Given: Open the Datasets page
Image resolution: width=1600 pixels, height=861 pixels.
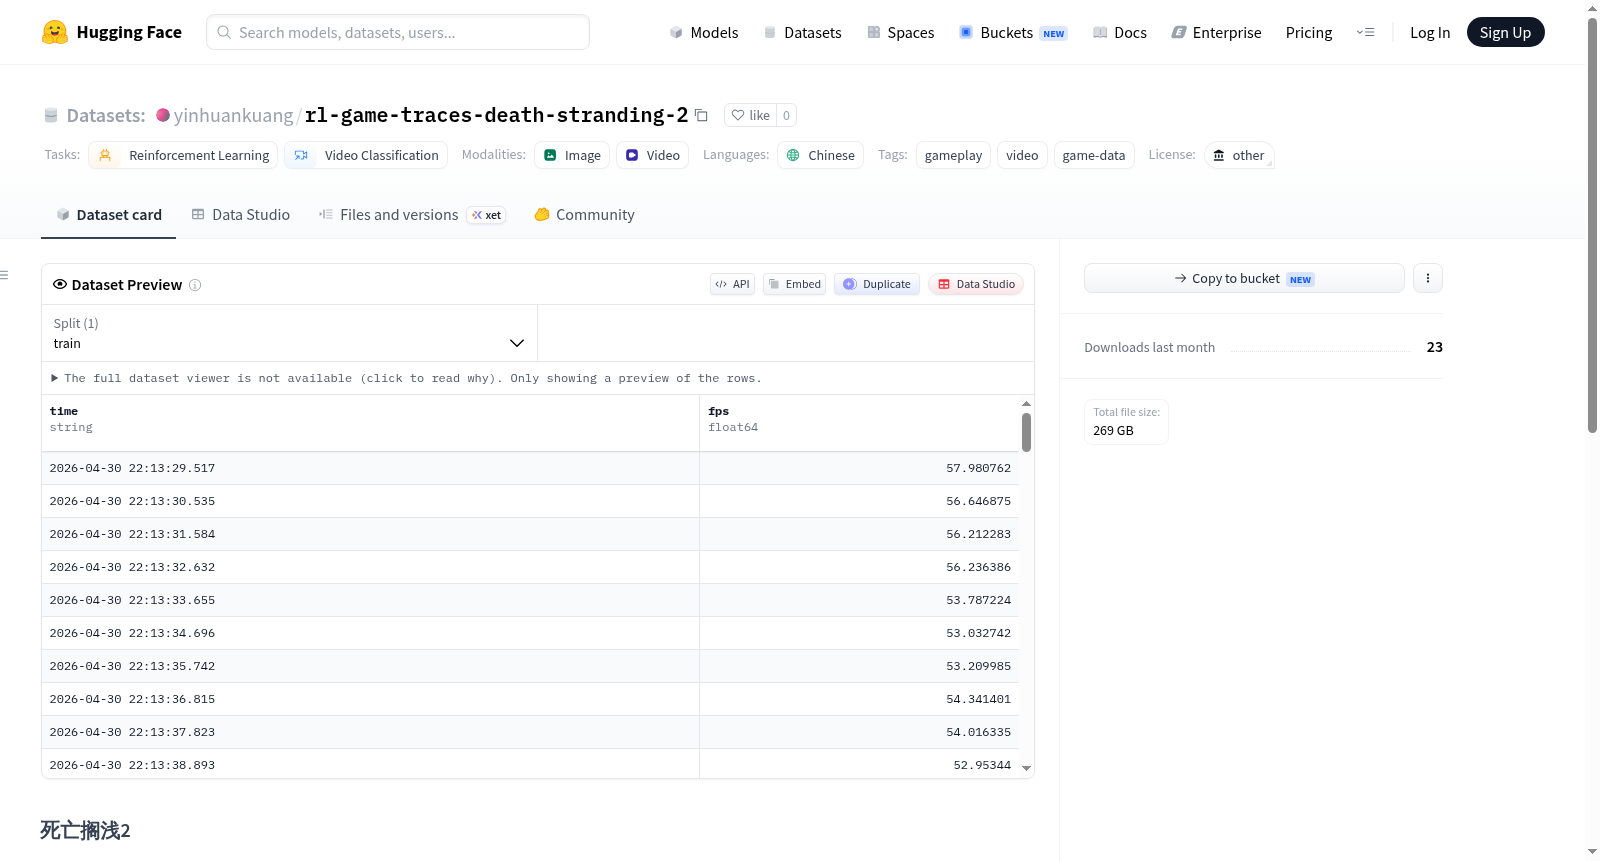Looking at the screenshot, I should click(x=803, y=32).
